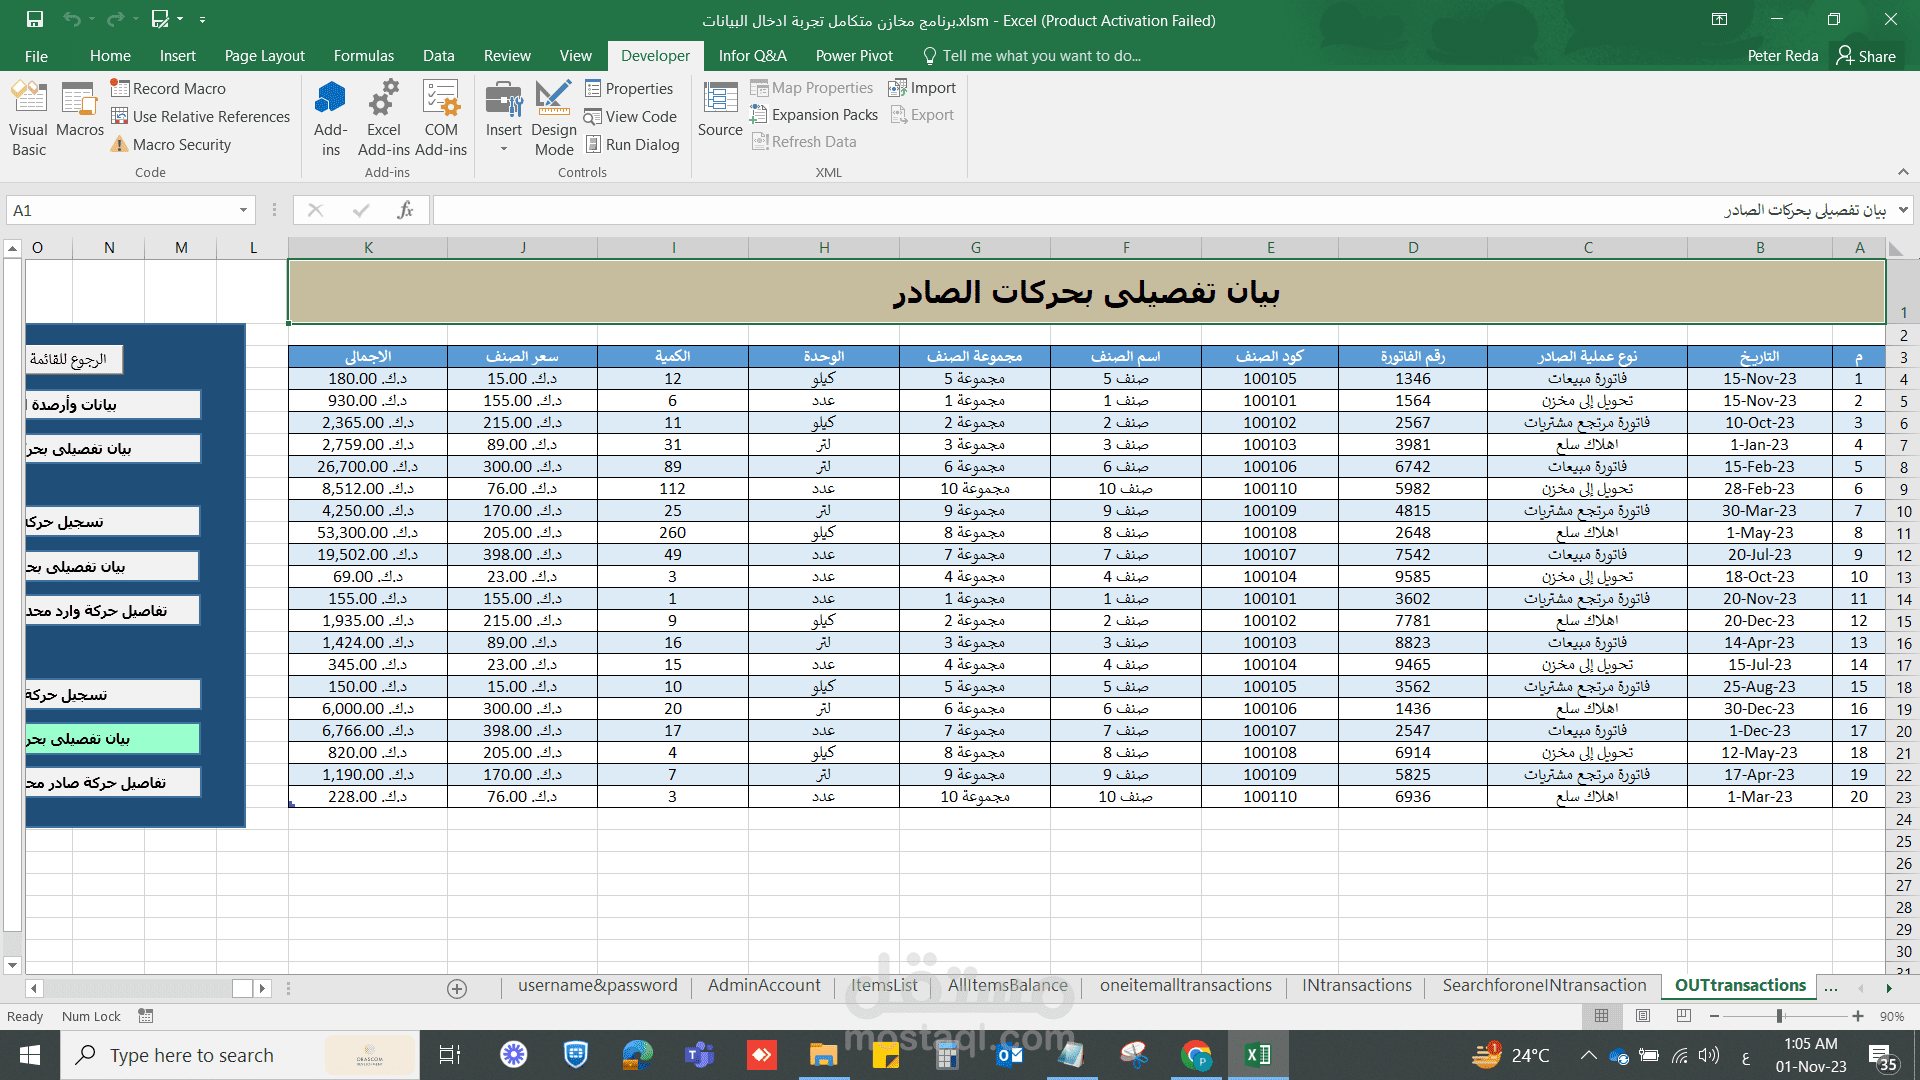Image resolution: width=1920 pixels, height=1080 pixels.
Task: Add a new sheet with plus icon
Action: pyautogui.click(x=457, y=989)
